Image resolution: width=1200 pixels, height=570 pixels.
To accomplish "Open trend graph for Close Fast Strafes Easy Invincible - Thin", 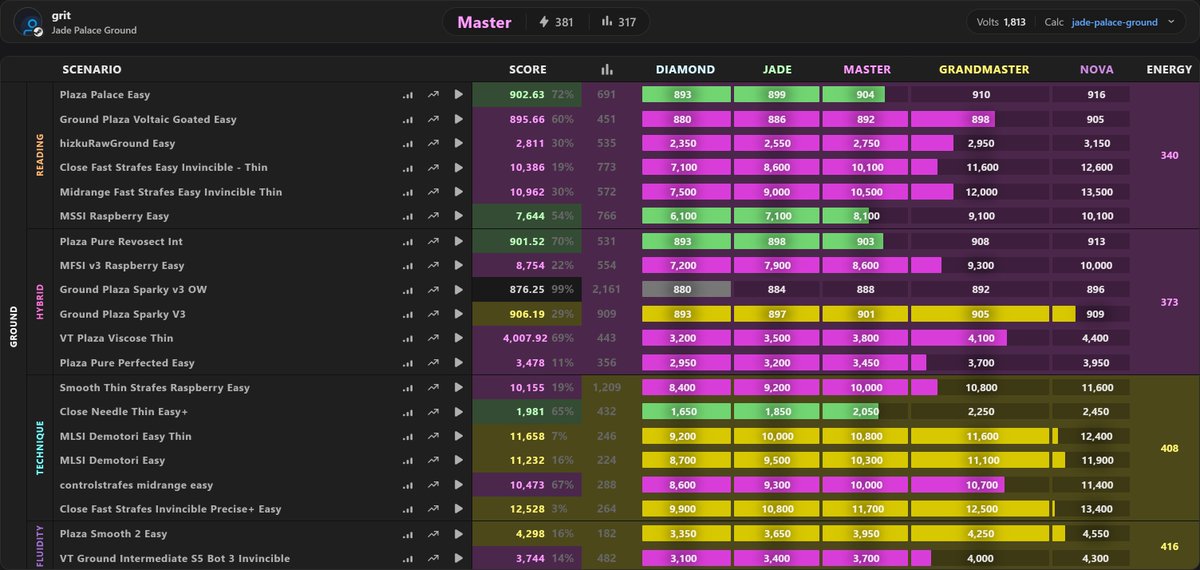I will tap(433, 168).
